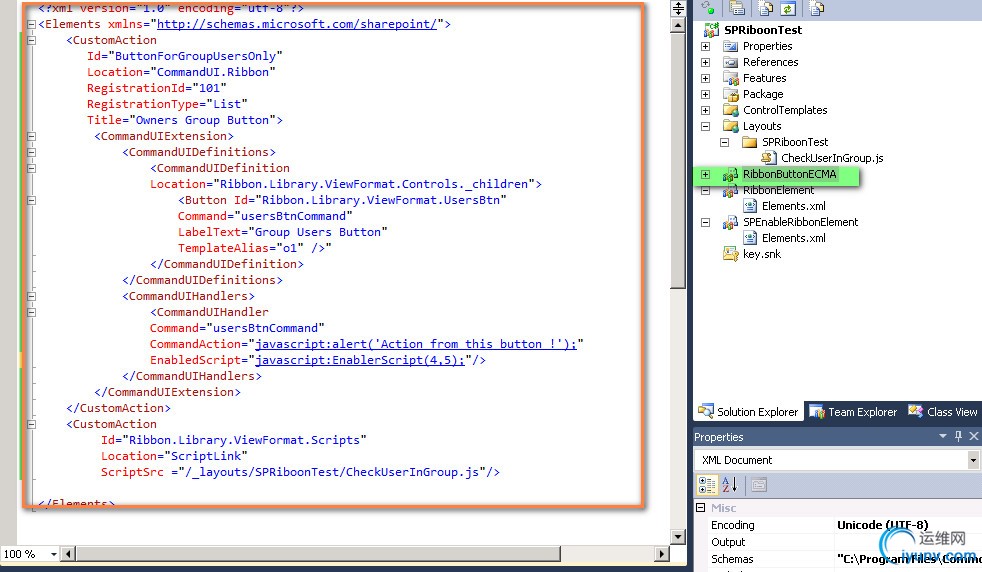The height and width of the screenshot is (572, 982).
Task: Switch properties to Categorized view
Action: [707, 484]
